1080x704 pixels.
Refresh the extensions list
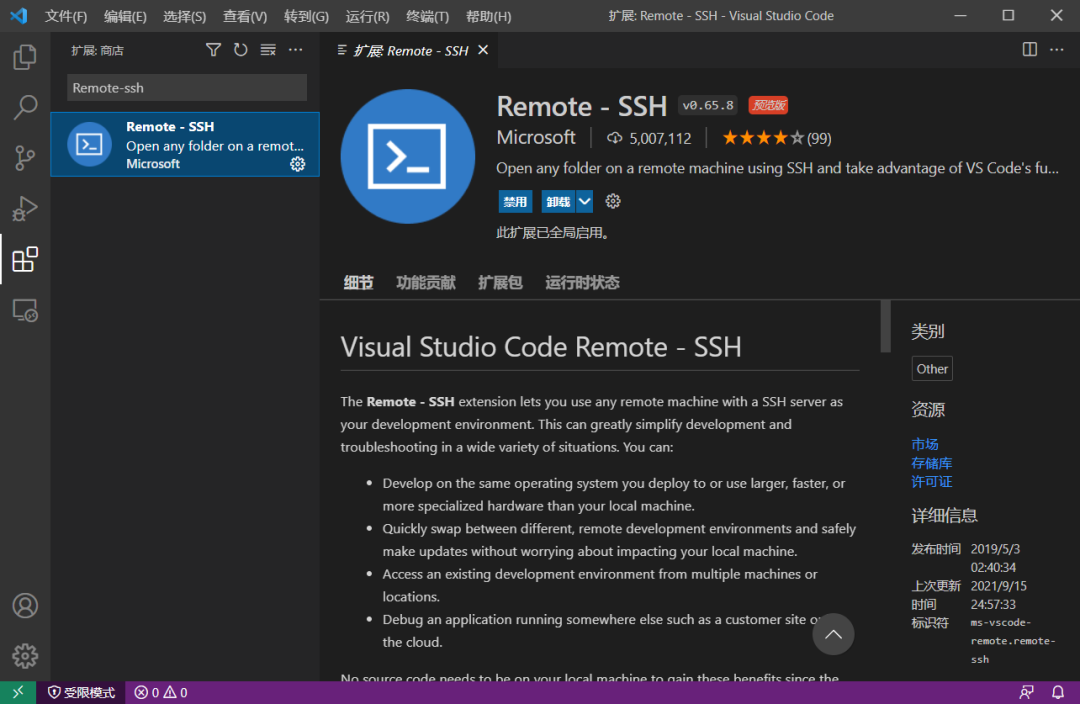click(x=240, y=50)
